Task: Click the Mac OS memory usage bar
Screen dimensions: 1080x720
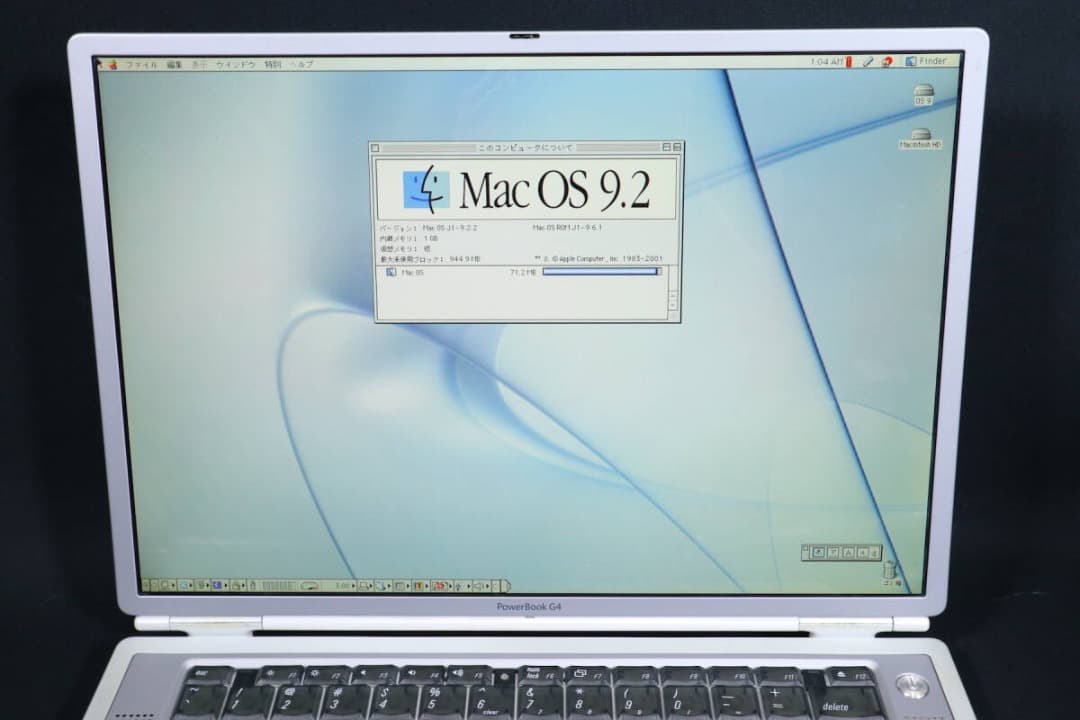Action: pos(601,271)
